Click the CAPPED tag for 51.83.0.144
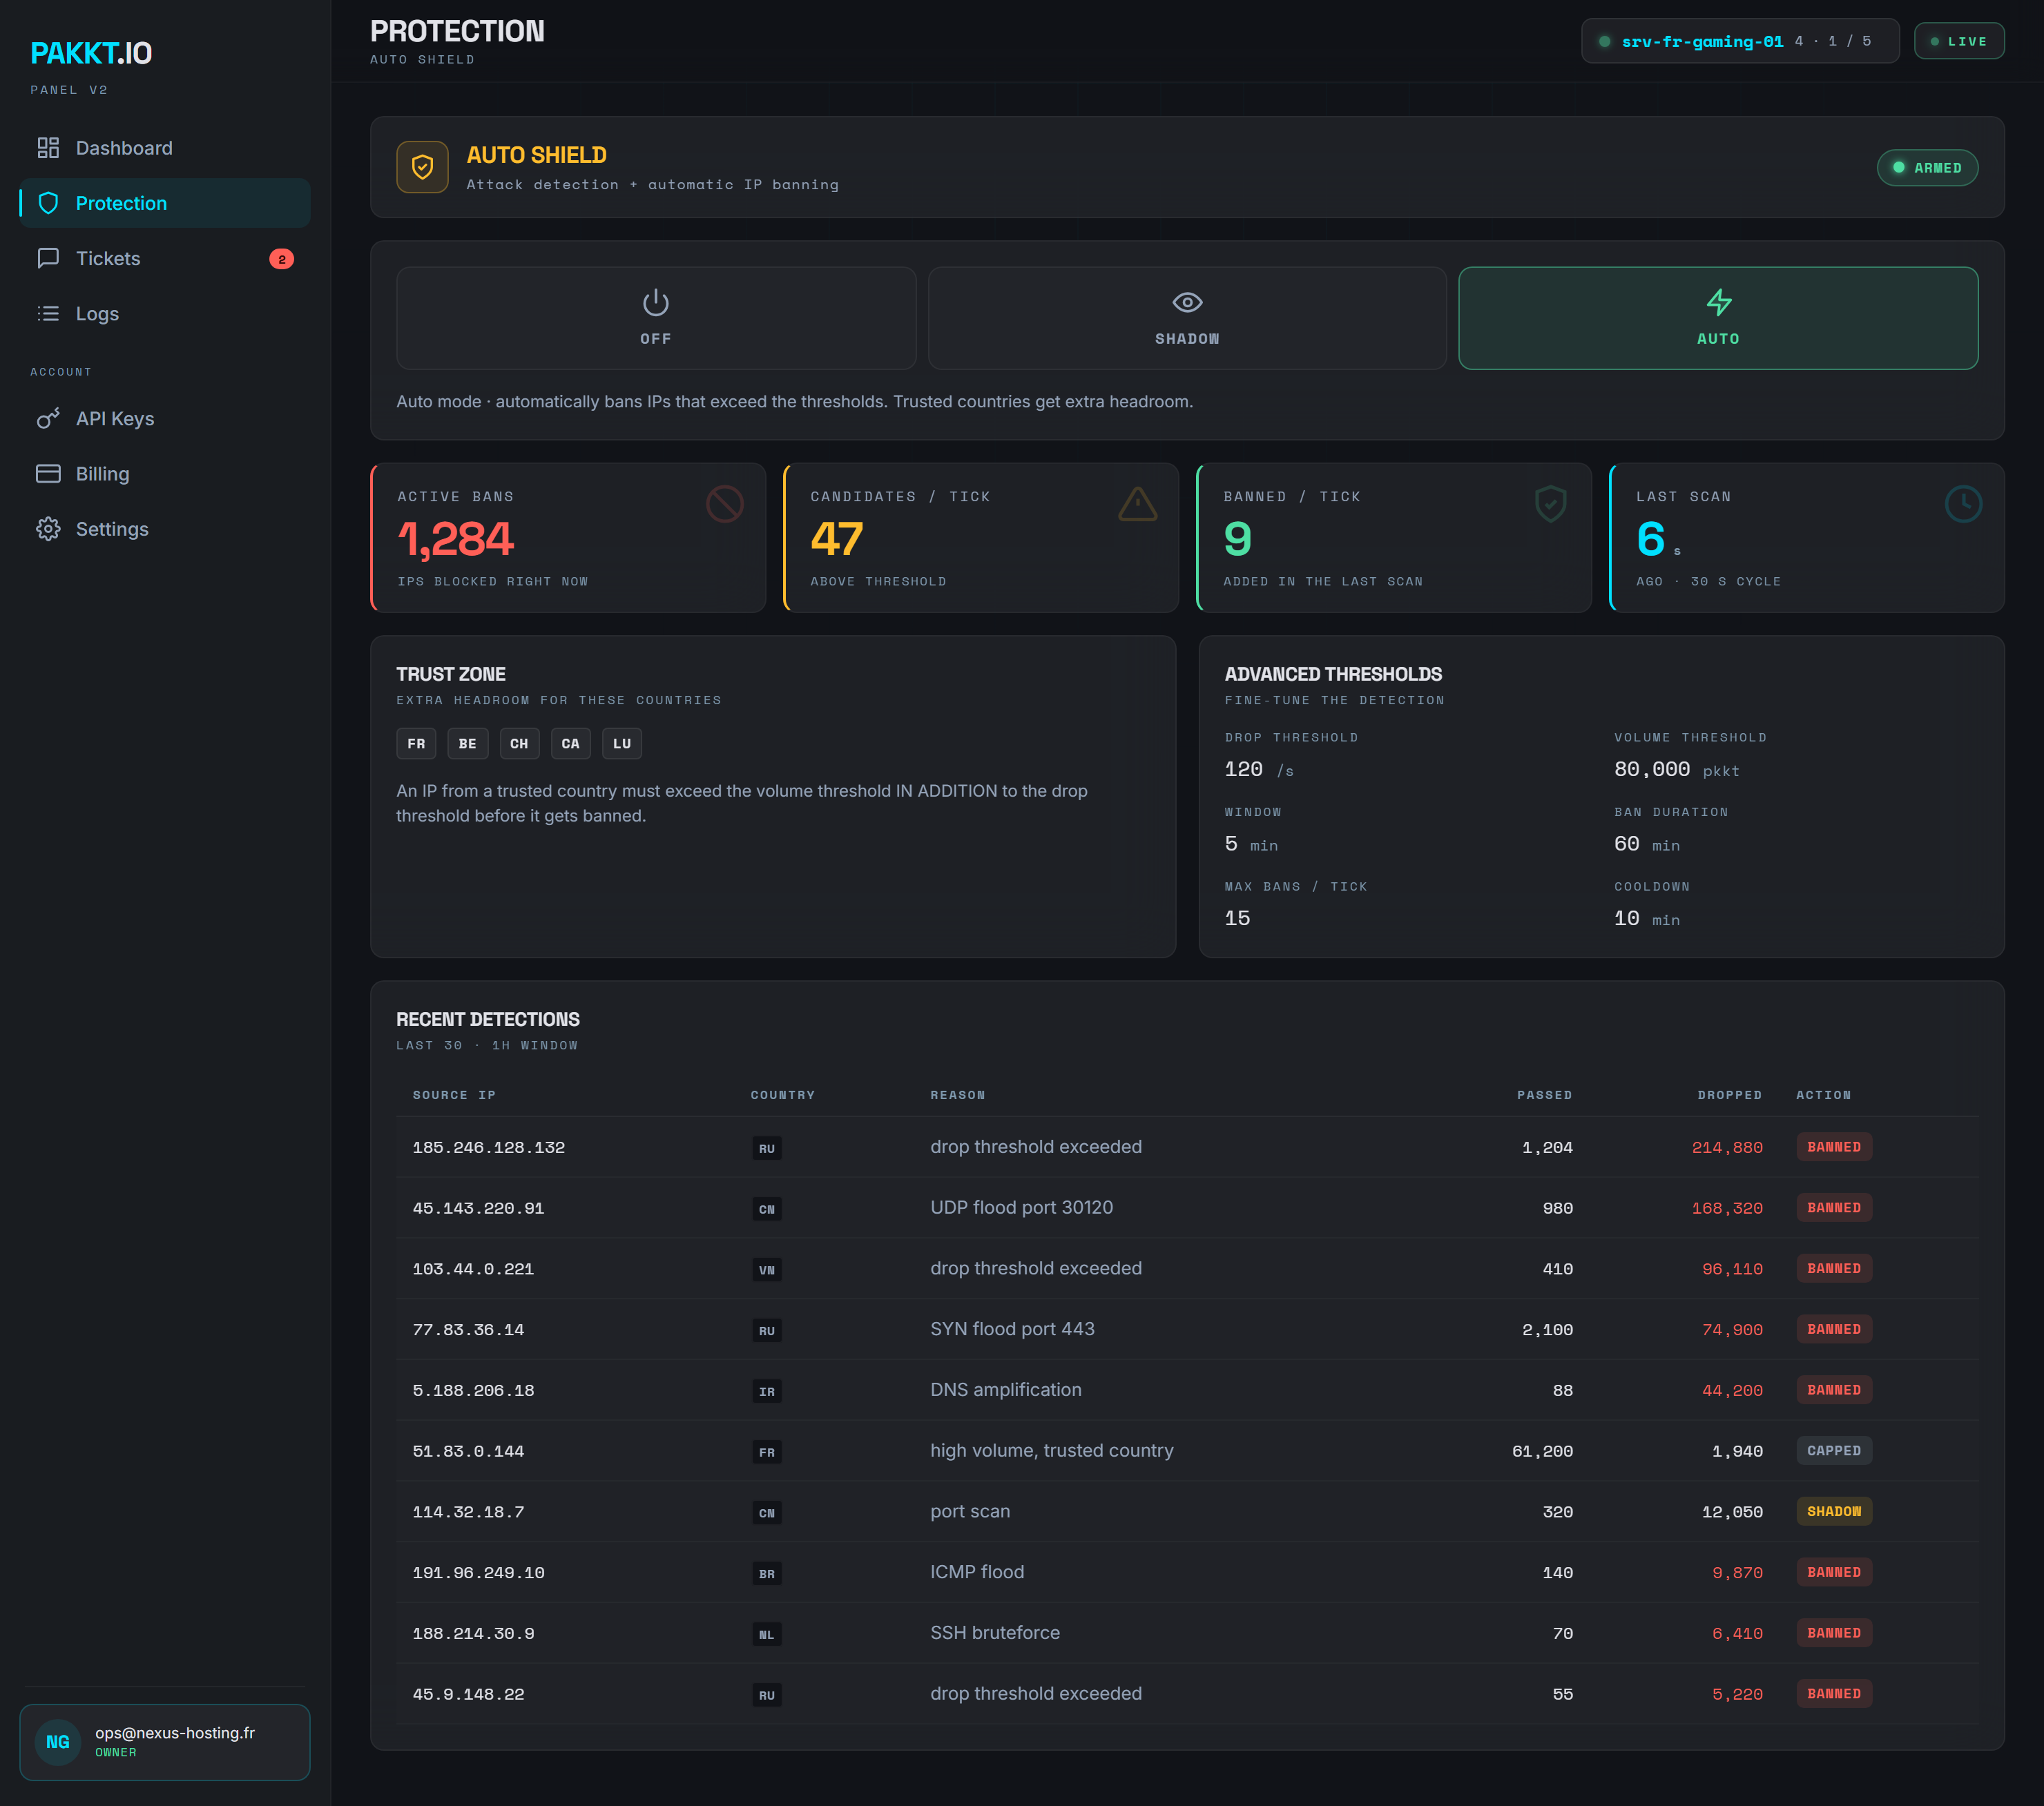Image resolution: width=2044 pixels, height=1806 pixels. tap(1834, 1450)
